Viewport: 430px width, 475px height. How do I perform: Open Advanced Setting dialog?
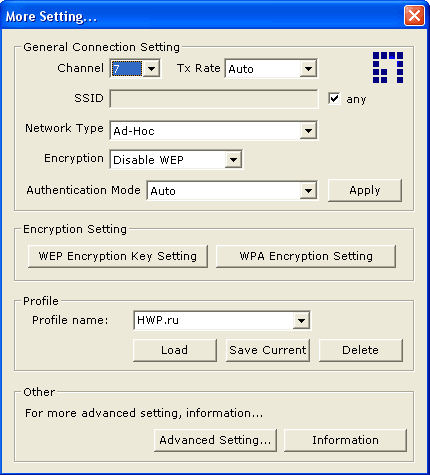coord(215,440)
